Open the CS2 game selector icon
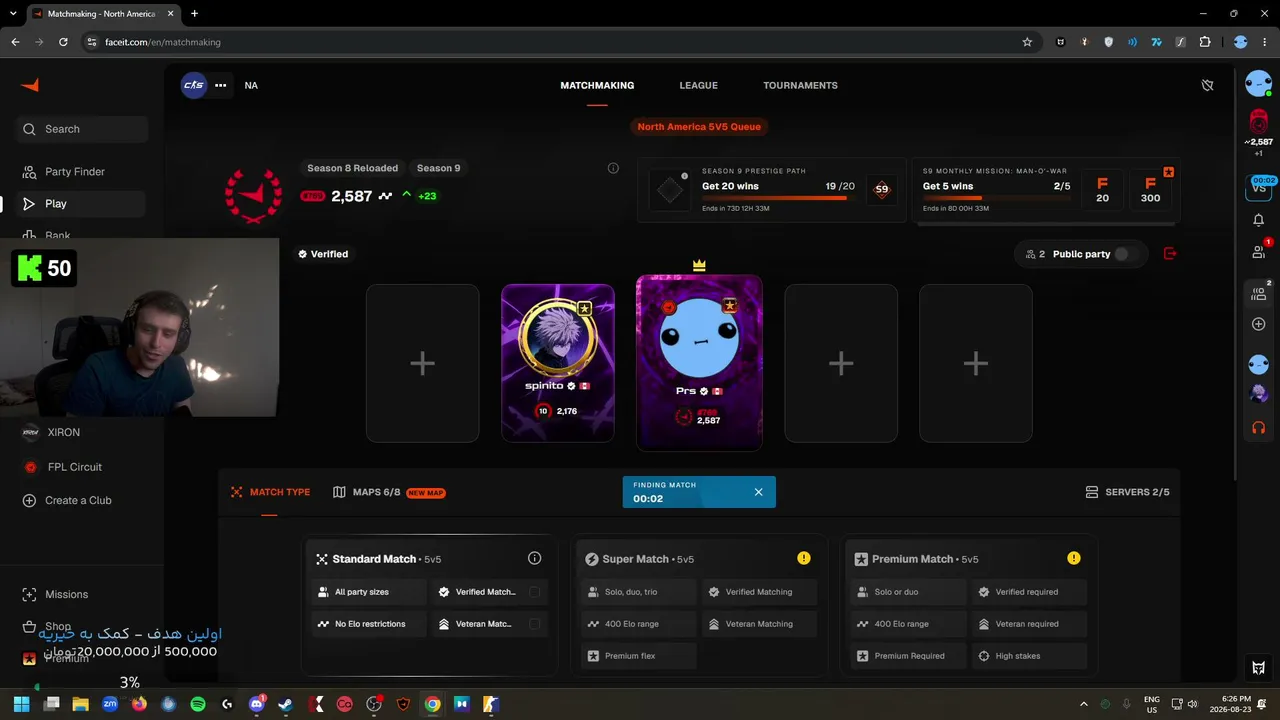Viewport: 1280px width, 720px height. [194, 85]
